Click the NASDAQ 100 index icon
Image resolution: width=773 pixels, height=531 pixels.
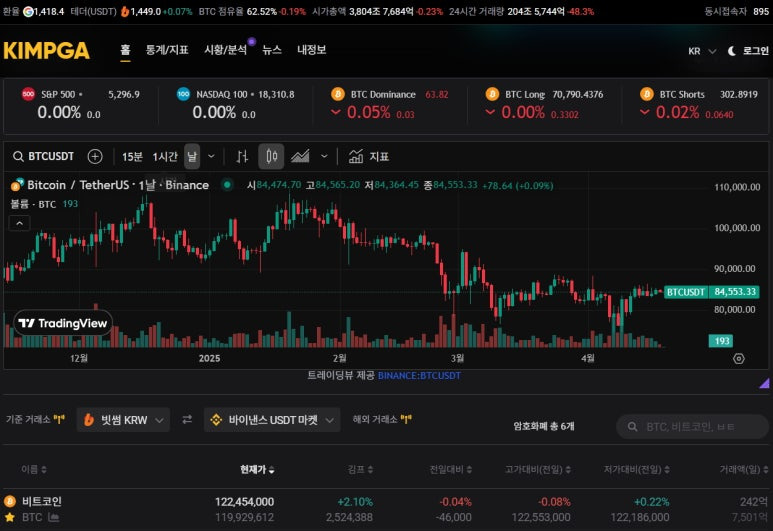tap(183, 94)
